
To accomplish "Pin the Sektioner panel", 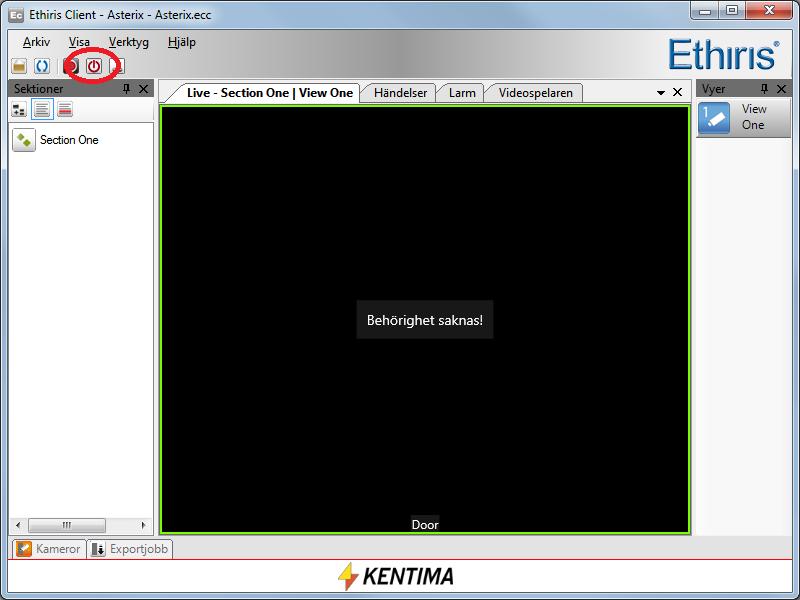I will click(x=127, y=89).
